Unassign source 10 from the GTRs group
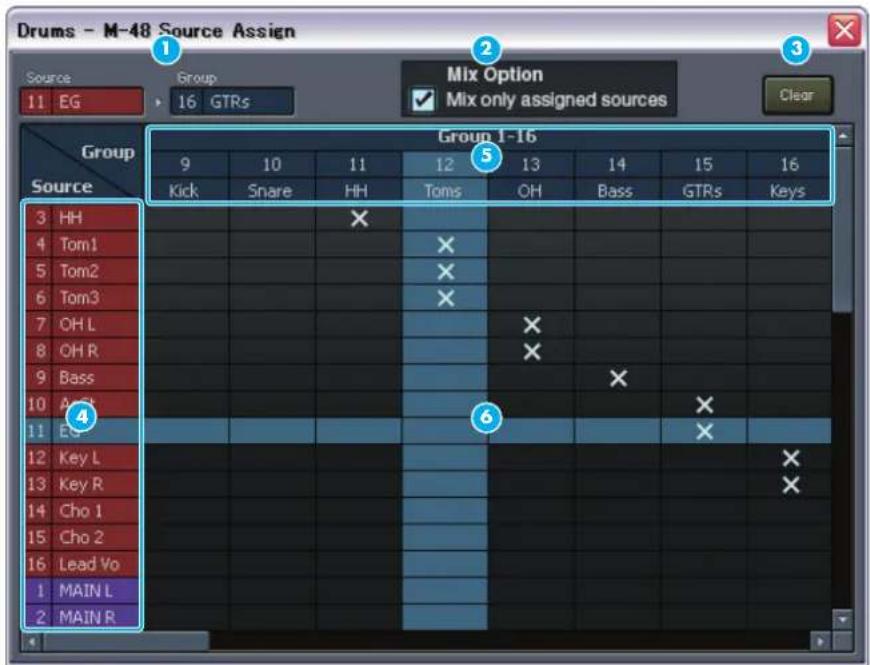The width and height of the screenshot is (870, 665). coord(704,405)
